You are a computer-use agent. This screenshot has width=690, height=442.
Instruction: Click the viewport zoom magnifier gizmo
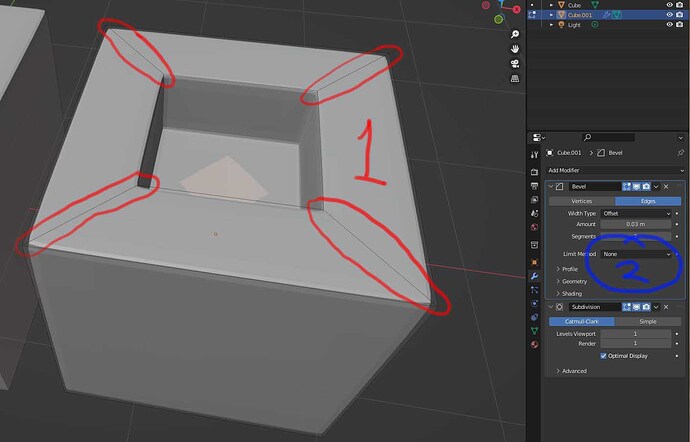[515, 34]
